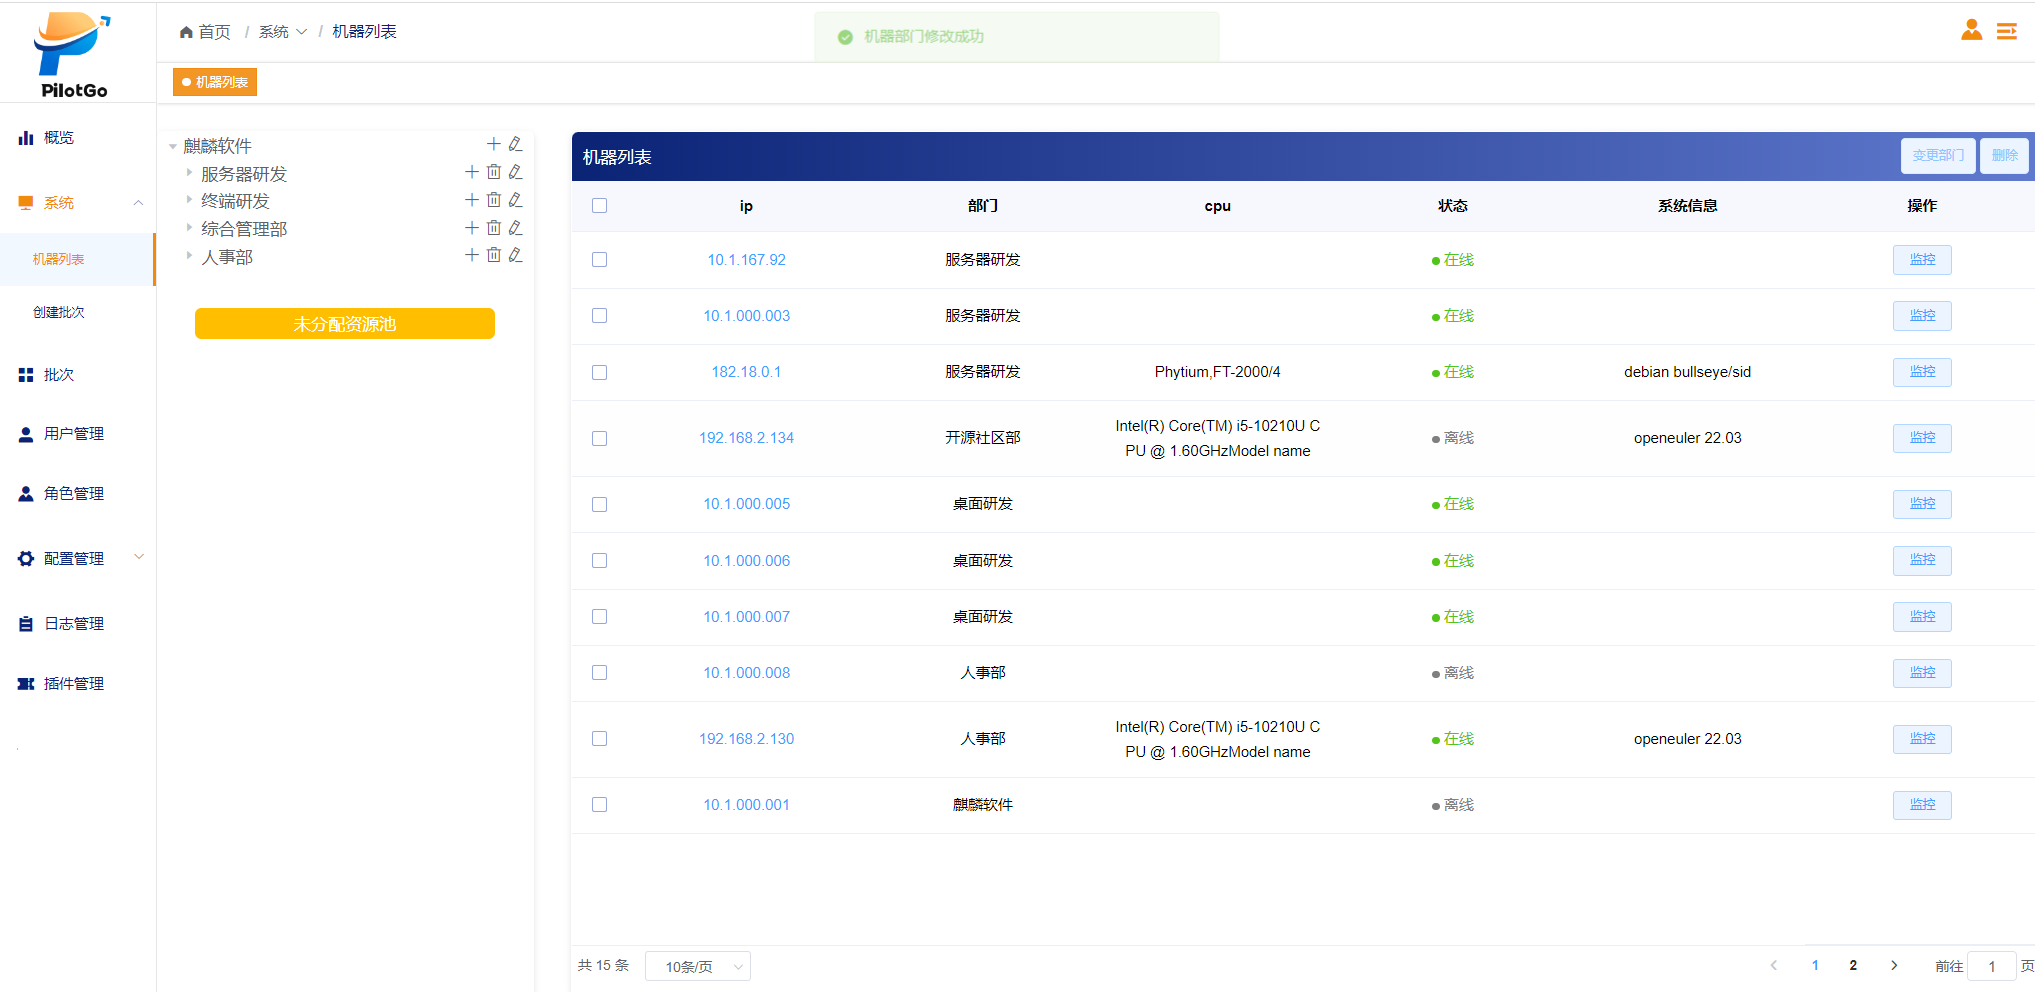Click the home icon in breadcrumb
2035x992 pixels.
tap(186, 32)
